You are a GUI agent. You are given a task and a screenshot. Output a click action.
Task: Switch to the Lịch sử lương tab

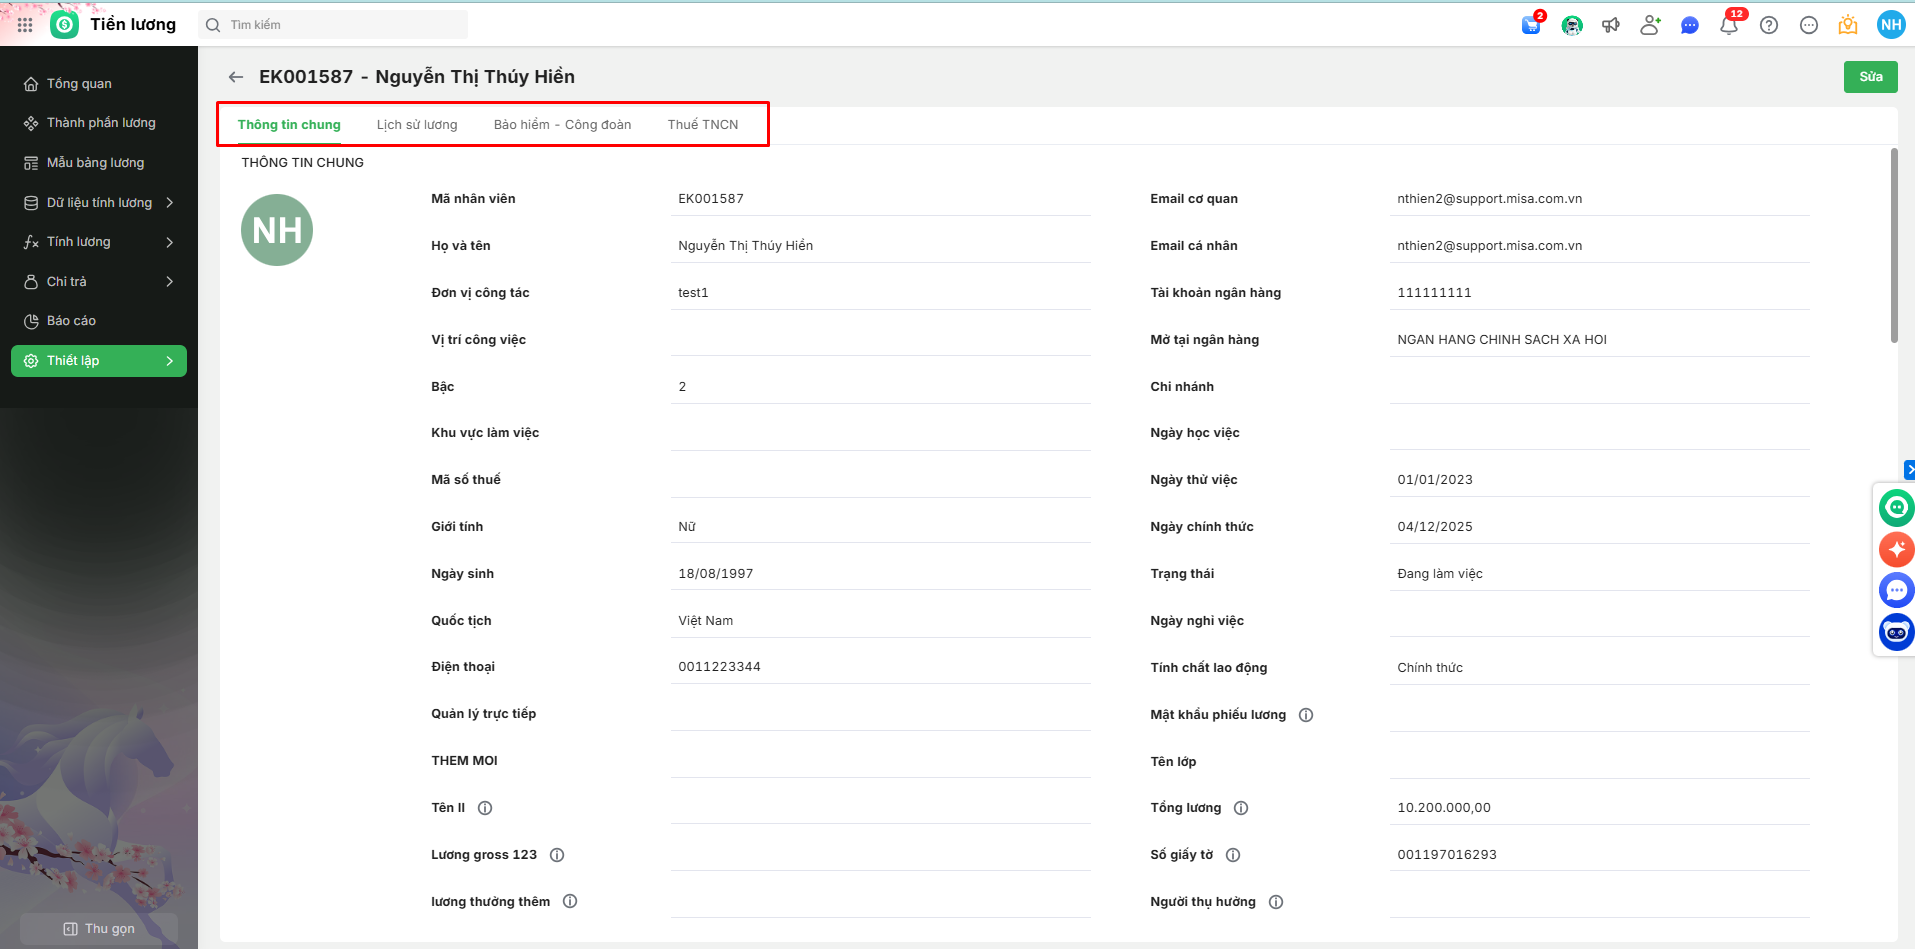pos(417,125)
